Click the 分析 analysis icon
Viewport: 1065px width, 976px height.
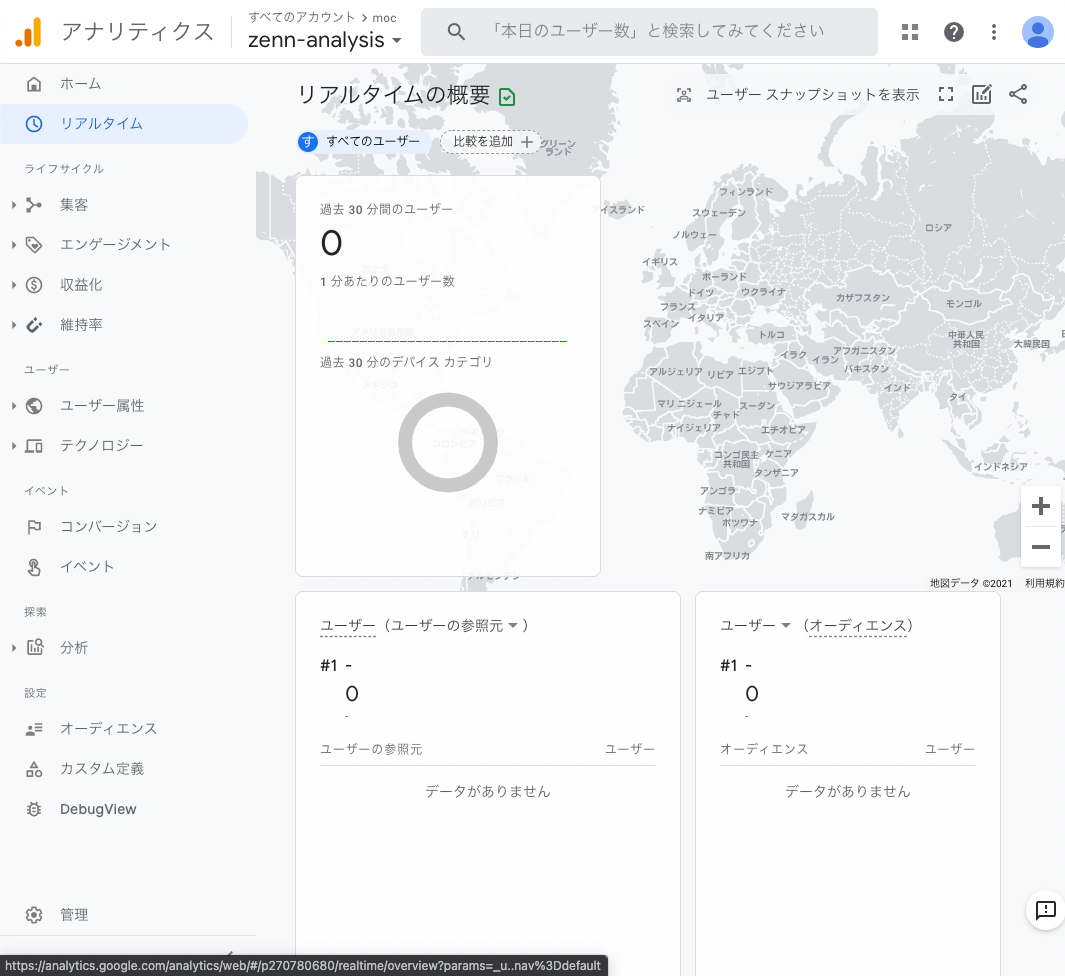pyautogui.click(x=35, y=647)
